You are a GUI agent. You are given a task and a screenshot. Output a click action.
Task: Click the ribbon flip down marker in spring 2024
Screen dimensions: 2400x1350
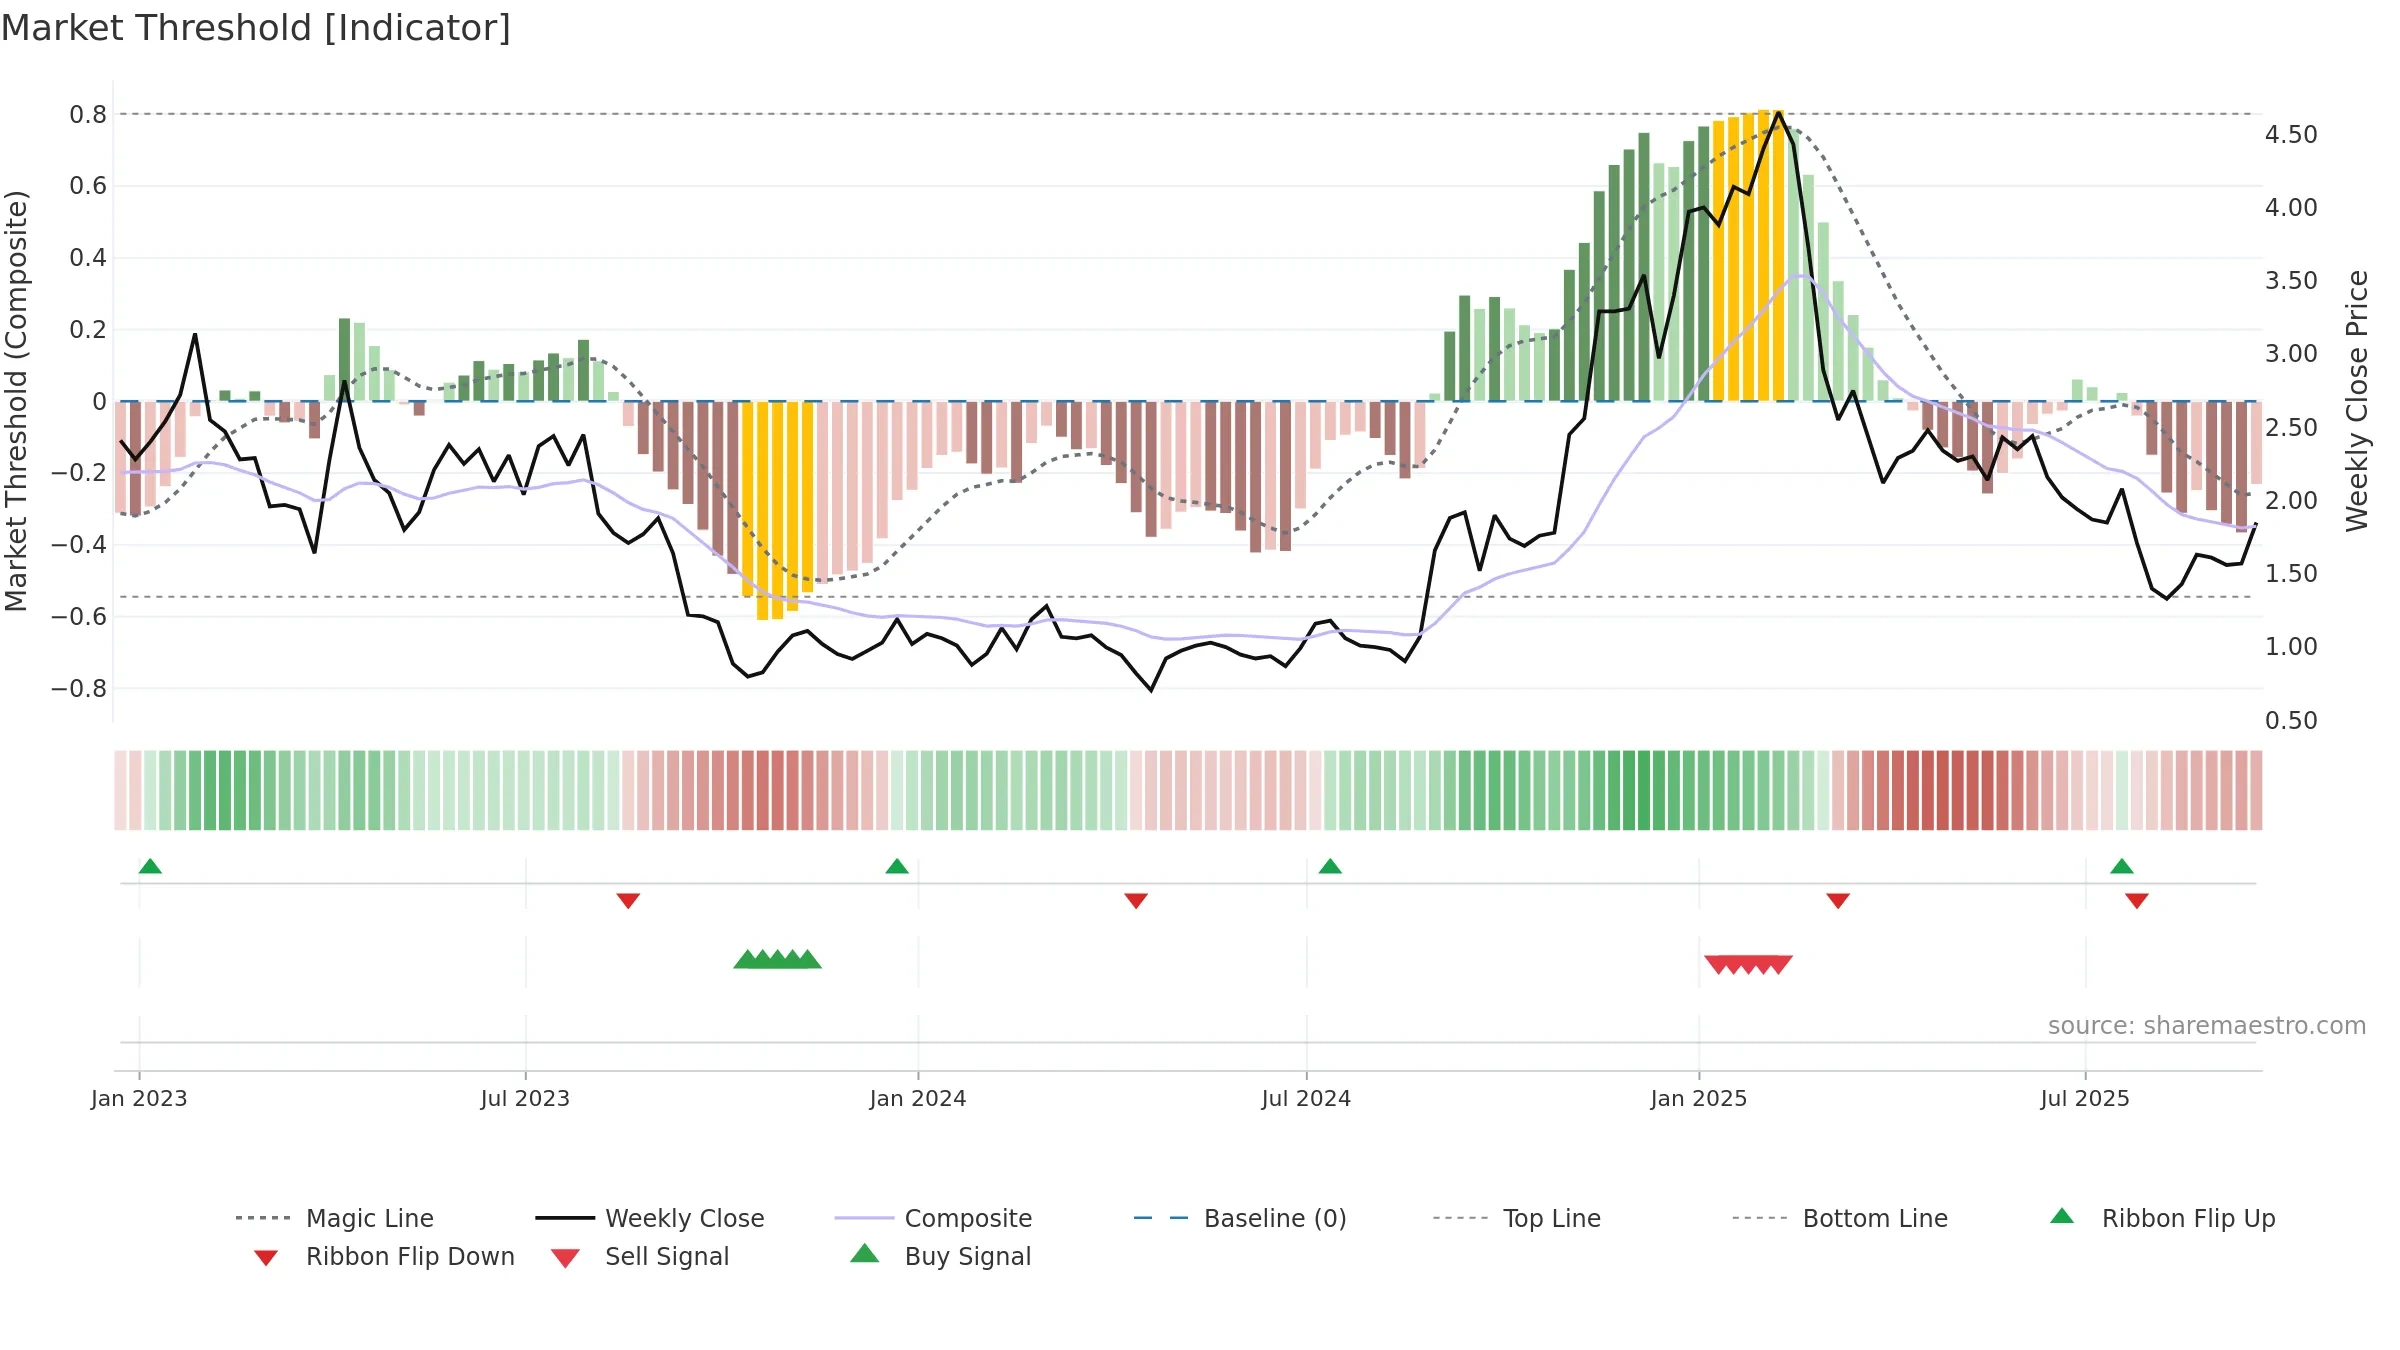[1136, 901]
